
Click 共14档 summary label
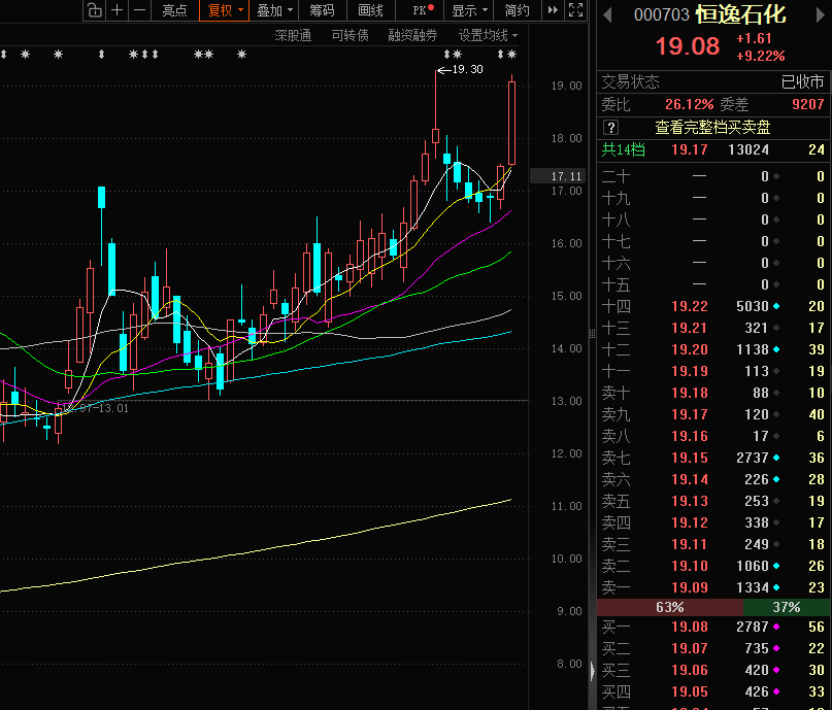click(x=623, y=150)
